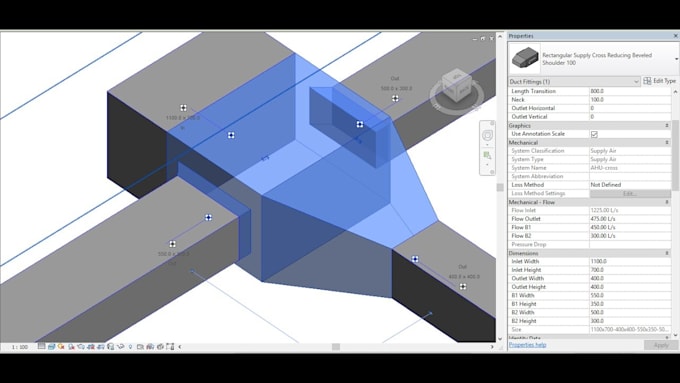Click the duct fitting type thumbnail
680x383 pixels.
point(524,58)
